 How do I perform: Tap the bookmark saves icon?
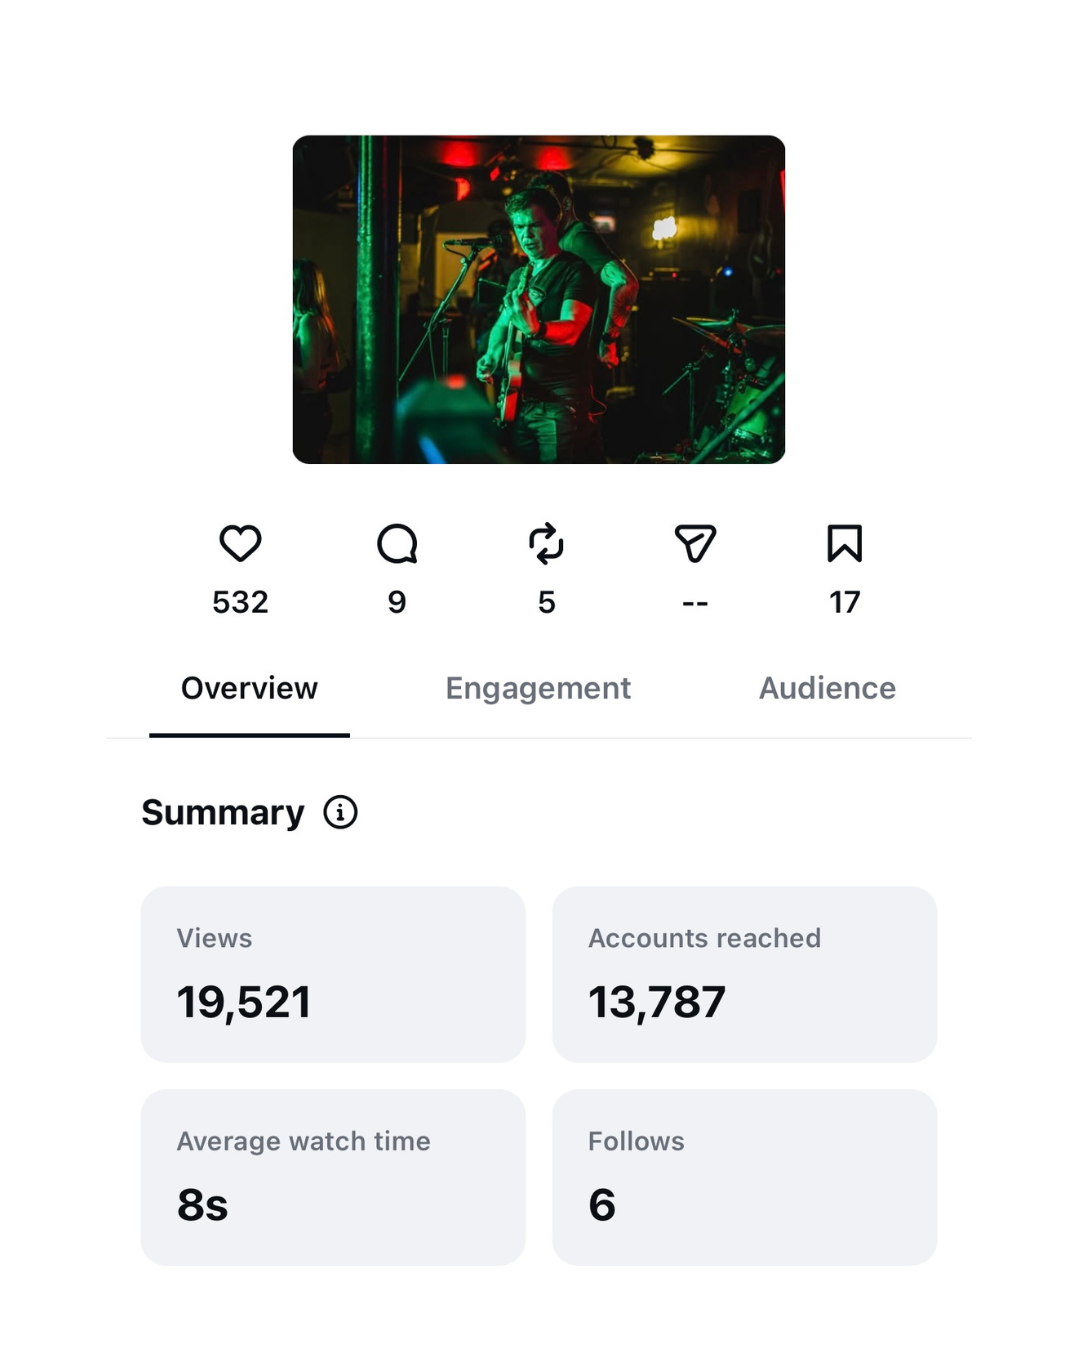[844, 543]
